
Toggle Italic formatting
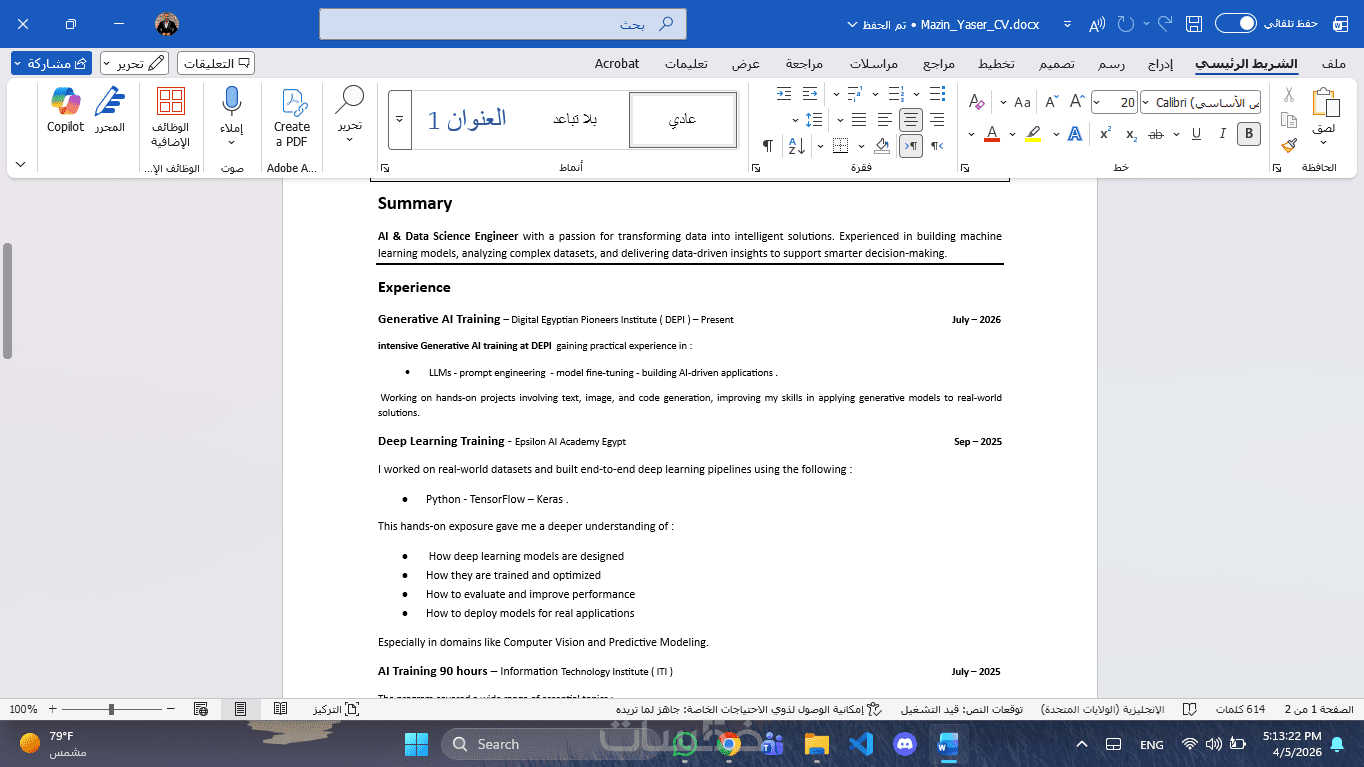tap(1222, 134)
